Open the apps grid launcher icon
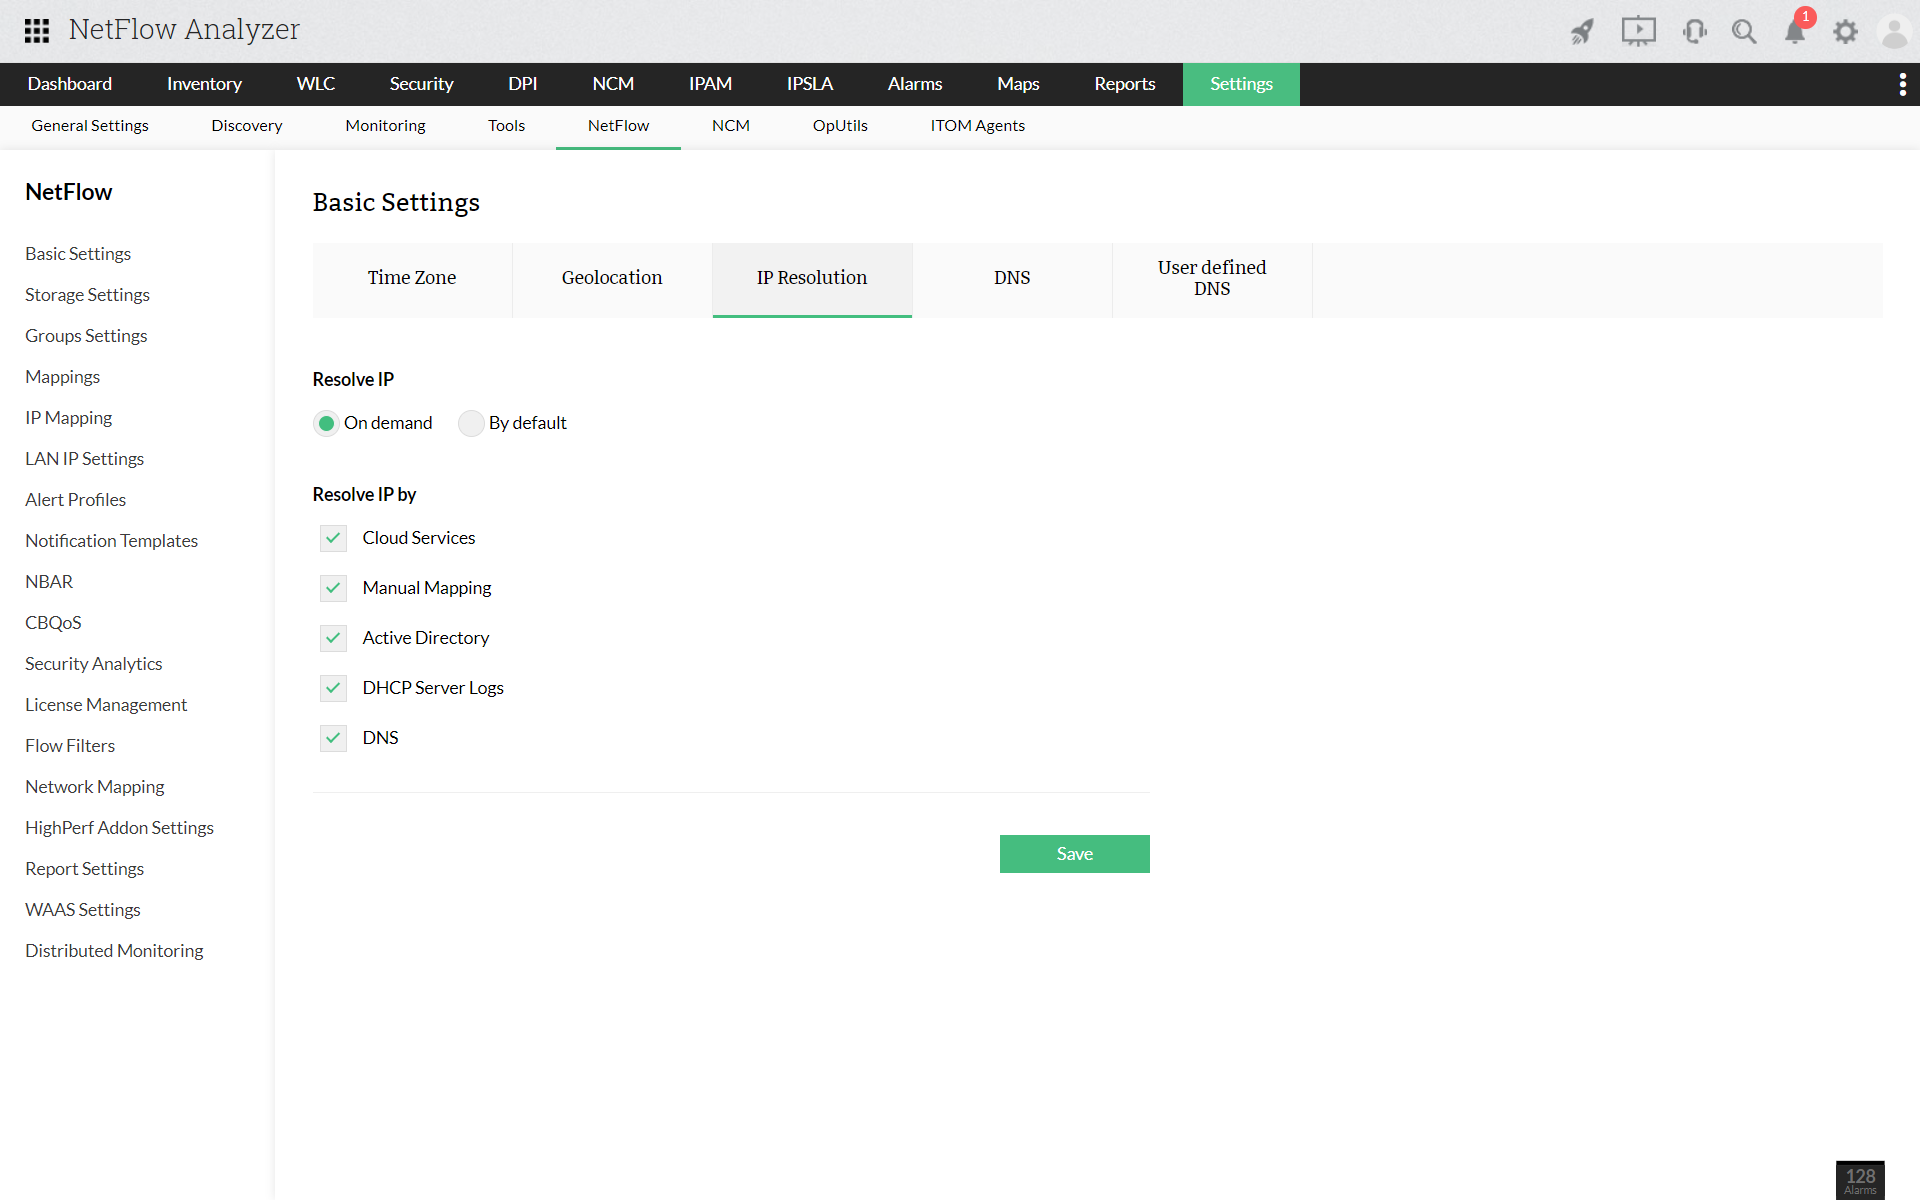Image resolution: width=1920 pixels, height=1200 pixels. point(37,31)
